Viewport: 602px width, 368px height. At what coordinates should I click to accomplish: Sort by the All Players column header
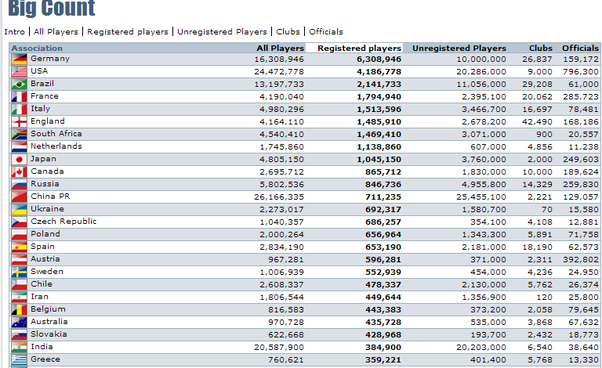point(280,48)
